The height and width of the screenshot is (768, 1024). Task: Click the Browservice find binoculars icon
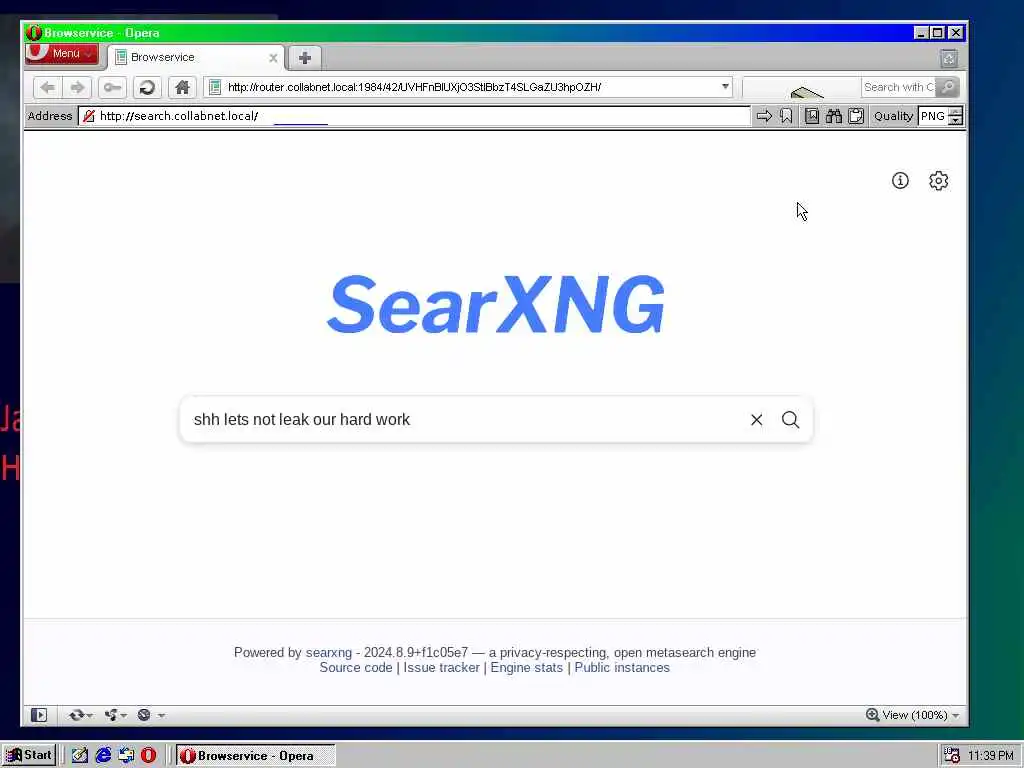(x=834, y=116)
